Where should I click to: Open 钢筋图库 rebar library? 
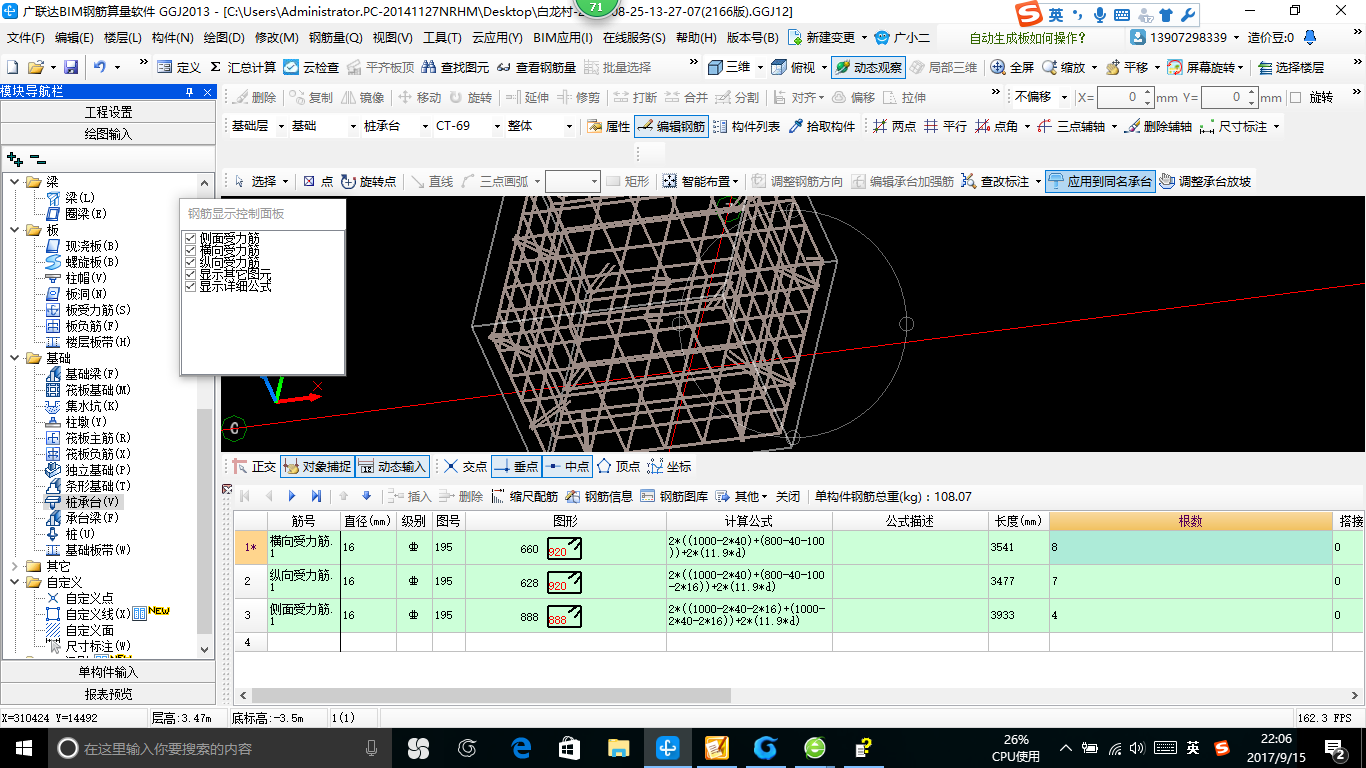[675, 497]
